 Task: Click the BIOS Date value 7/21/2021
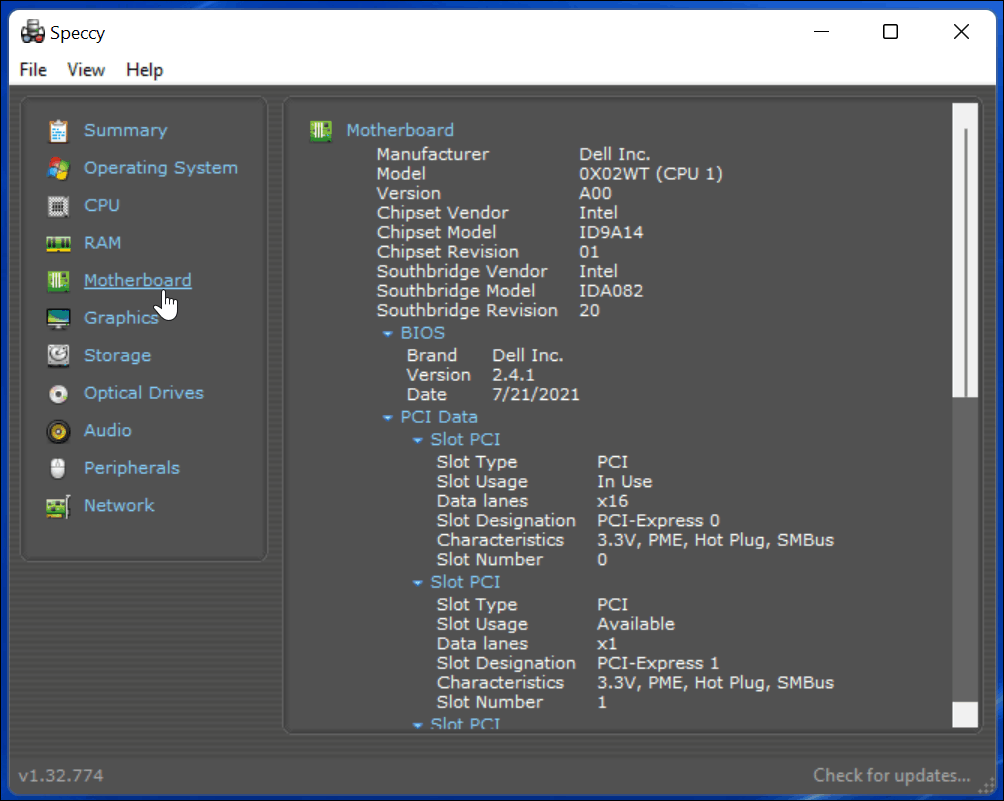click(536, 394)
